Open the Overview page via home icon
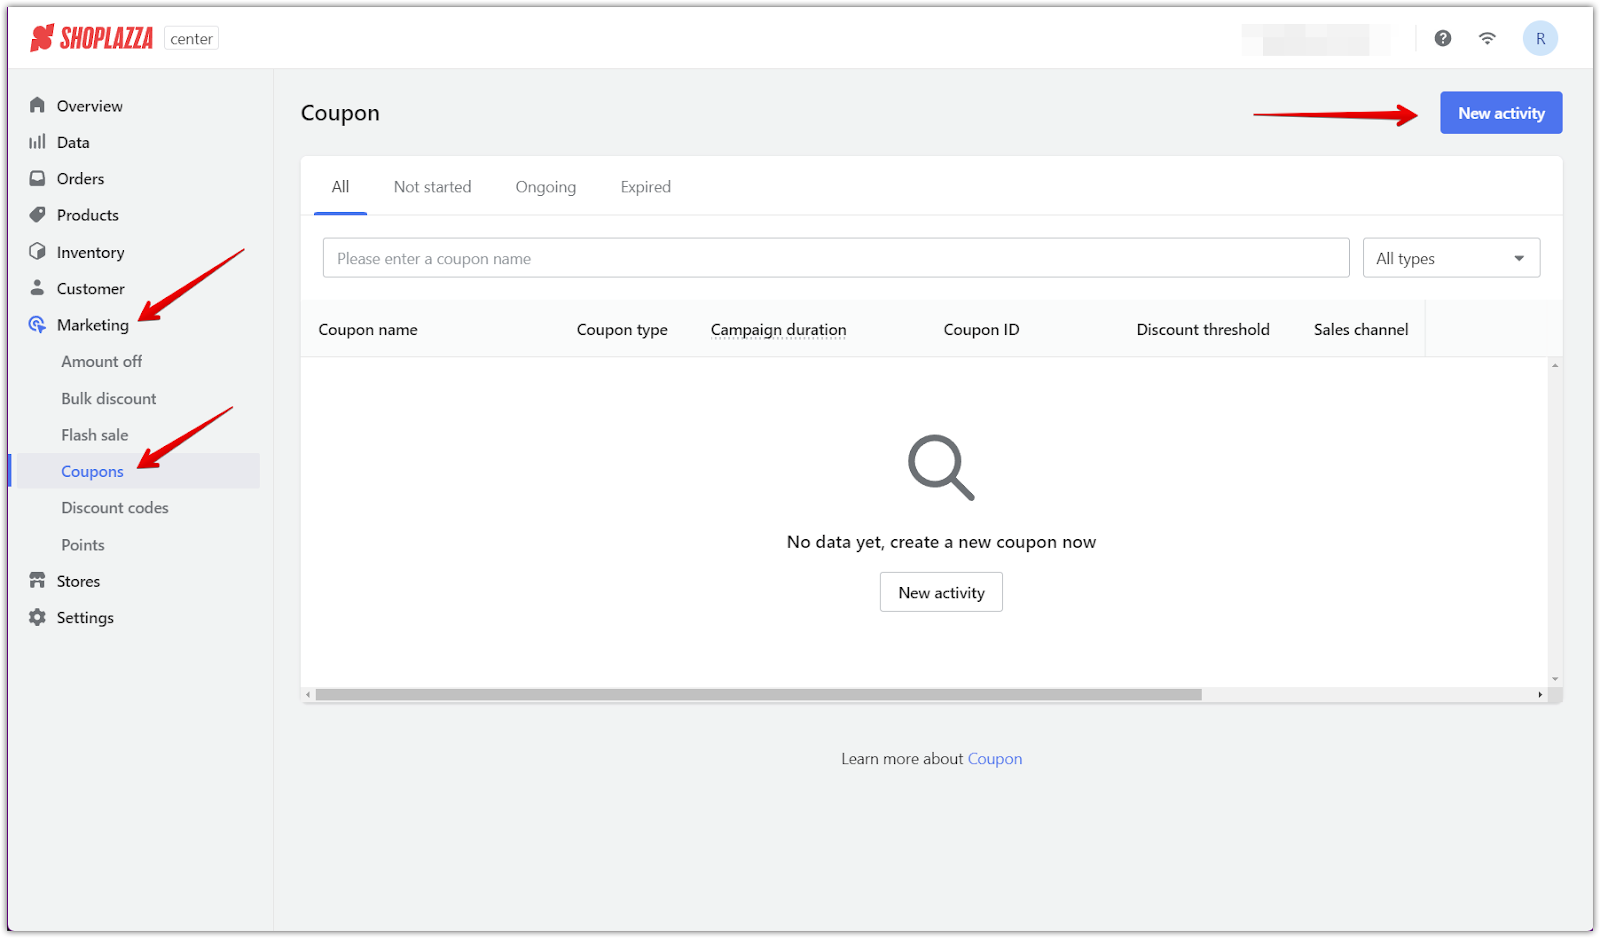 click(37, 105)
